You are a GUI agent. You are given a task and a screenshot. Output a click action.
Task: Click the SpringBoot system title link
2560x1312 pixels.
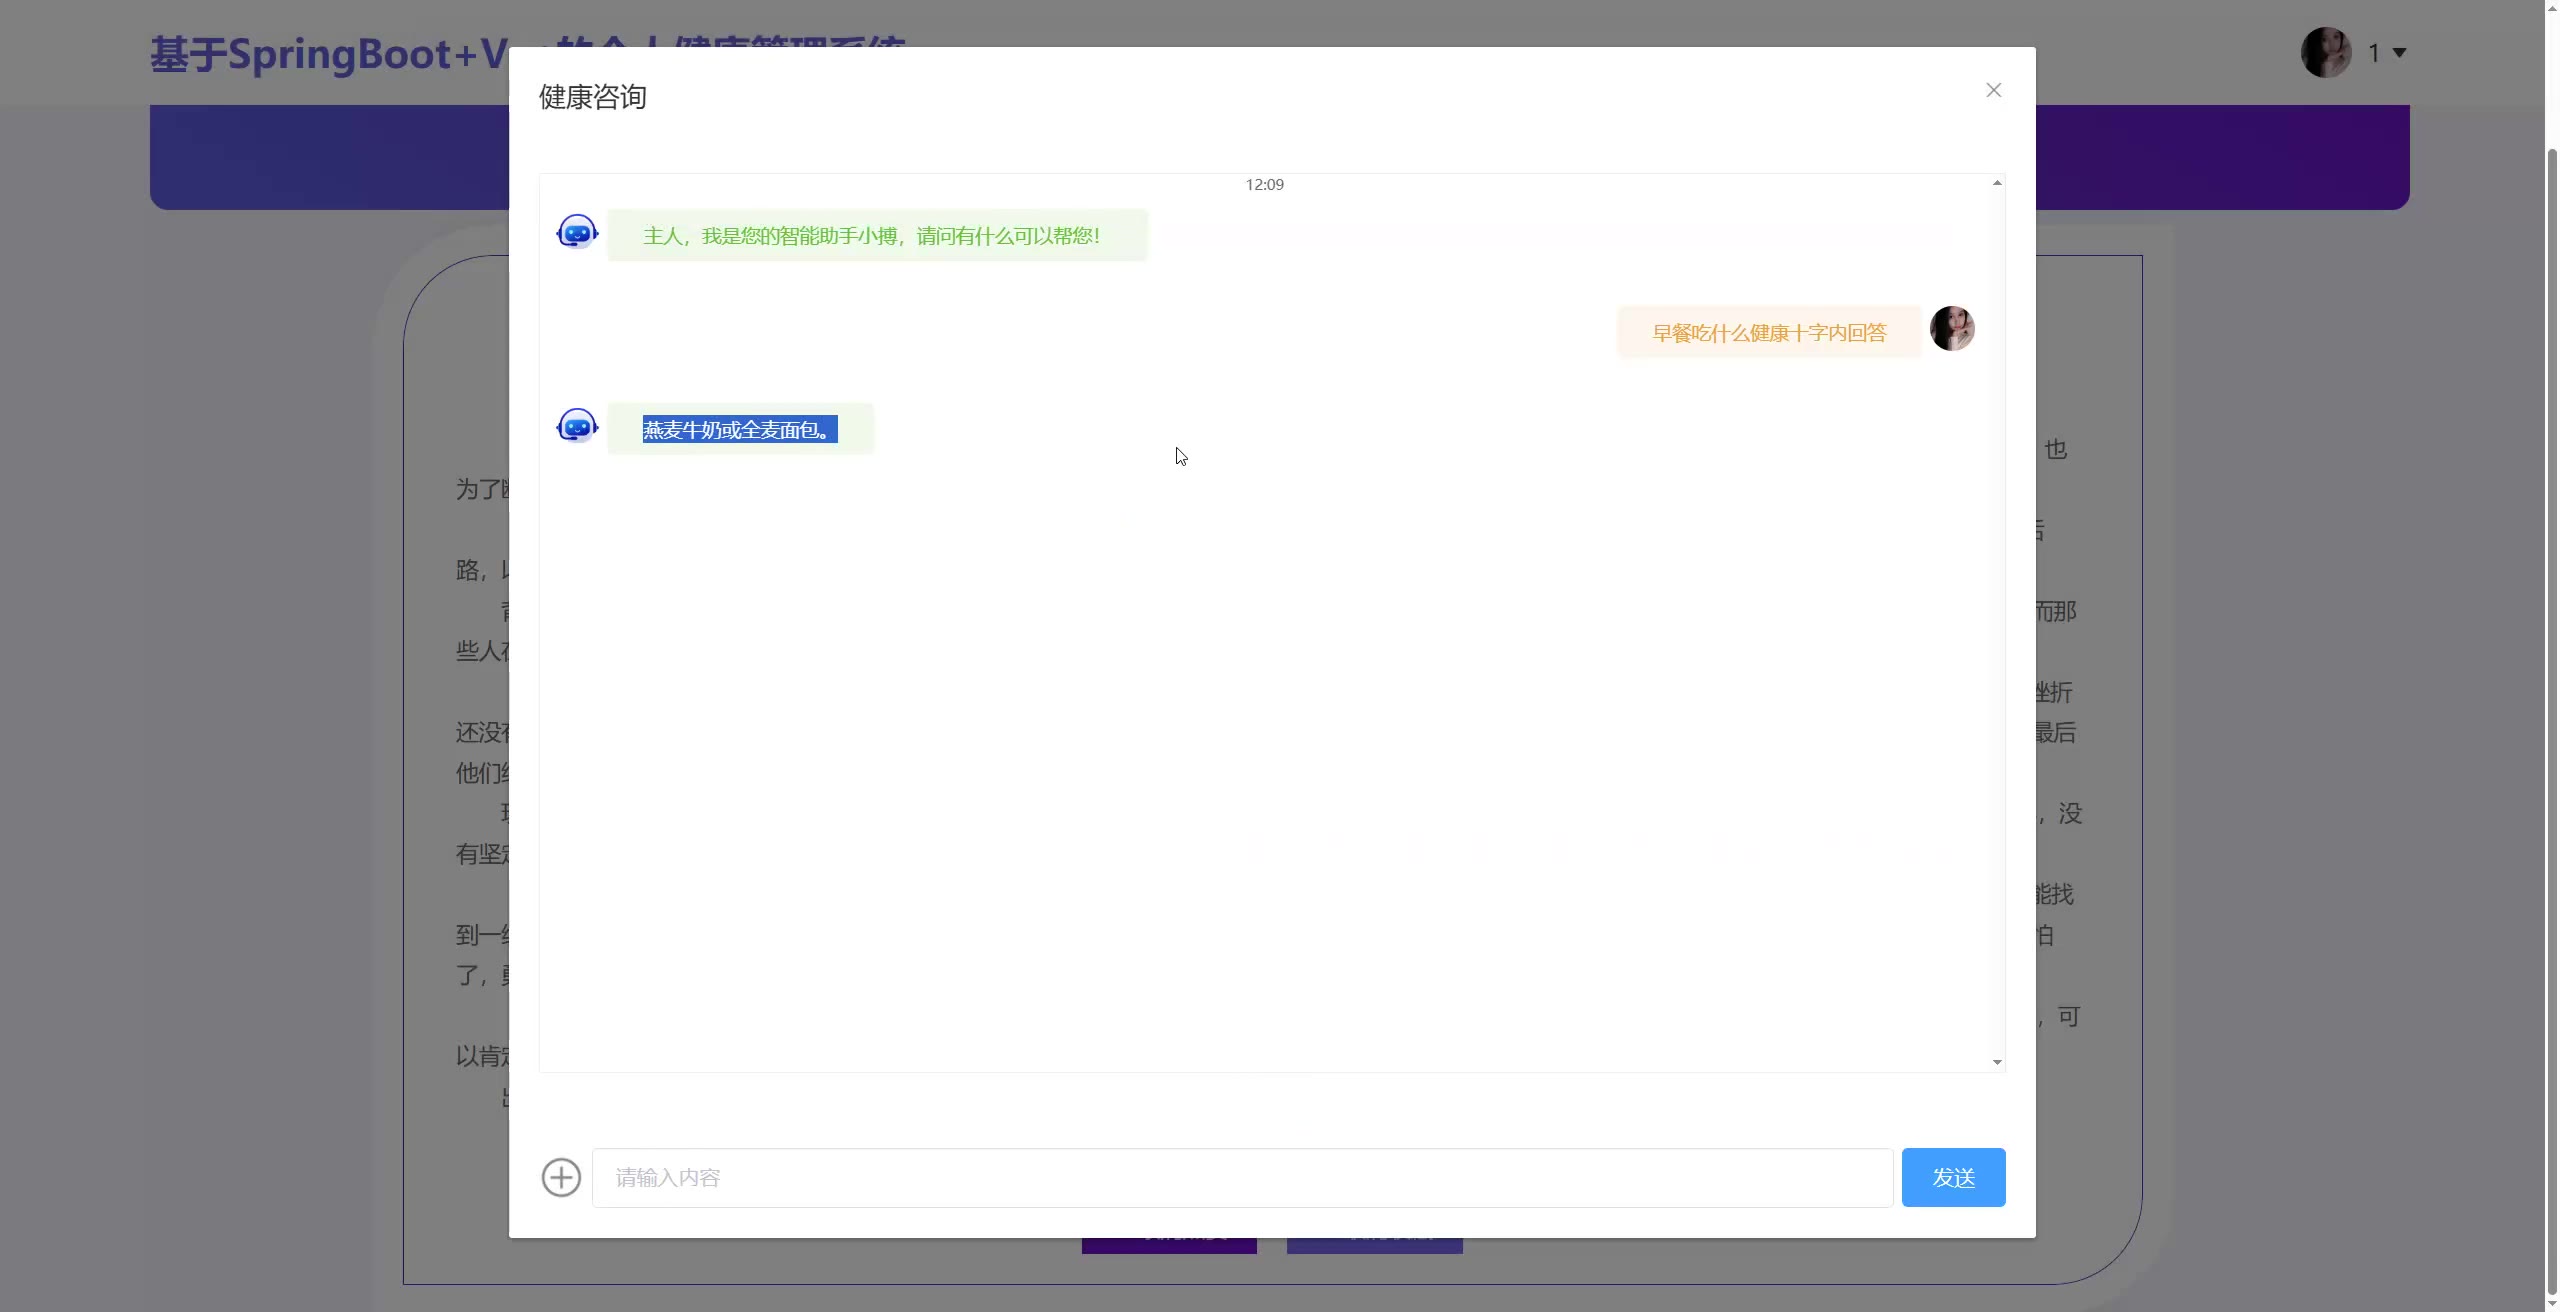(x=330, y=55)
